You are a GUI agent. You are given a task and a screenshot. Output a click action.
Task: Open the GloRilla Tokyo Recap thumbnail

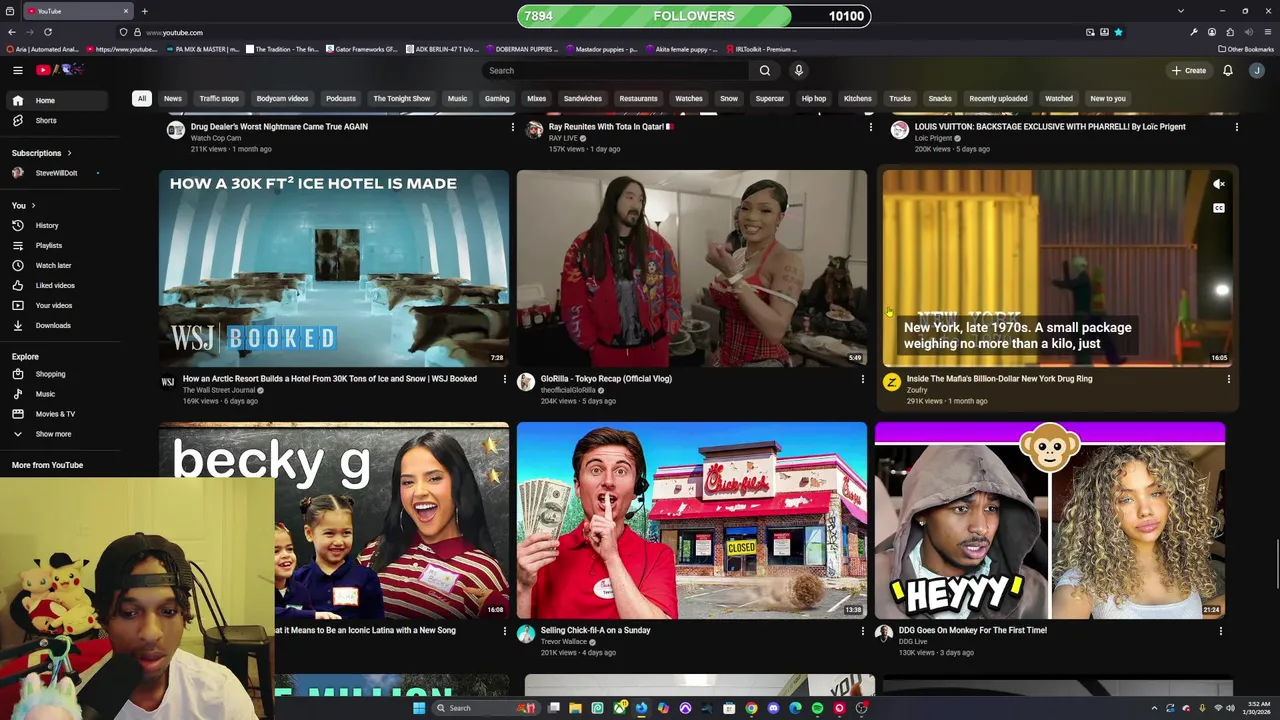tap(692, 268)
